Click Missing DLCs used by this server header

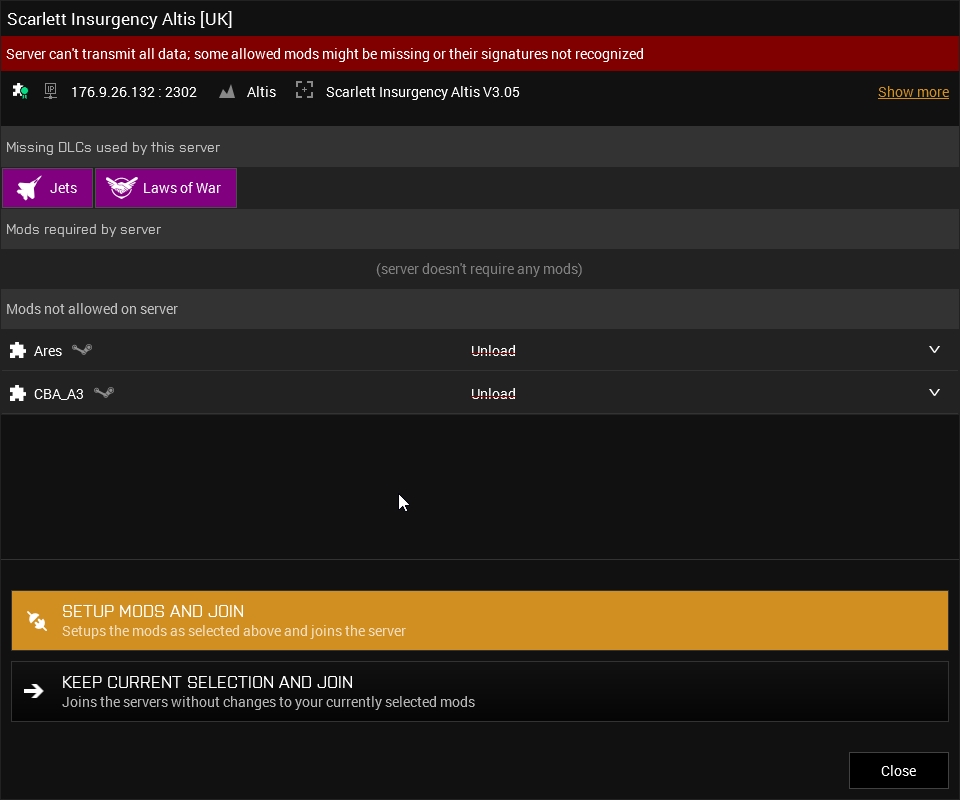click(480, 148)
